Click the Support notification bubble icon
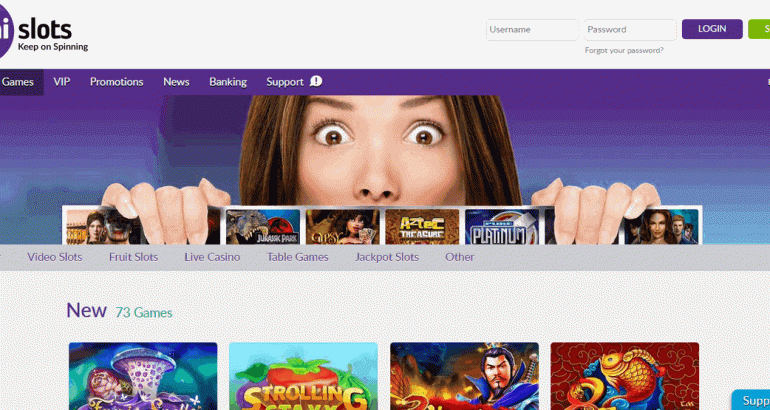Image resolution: width=770 pixels, height=410 pixels. (316, 81)
